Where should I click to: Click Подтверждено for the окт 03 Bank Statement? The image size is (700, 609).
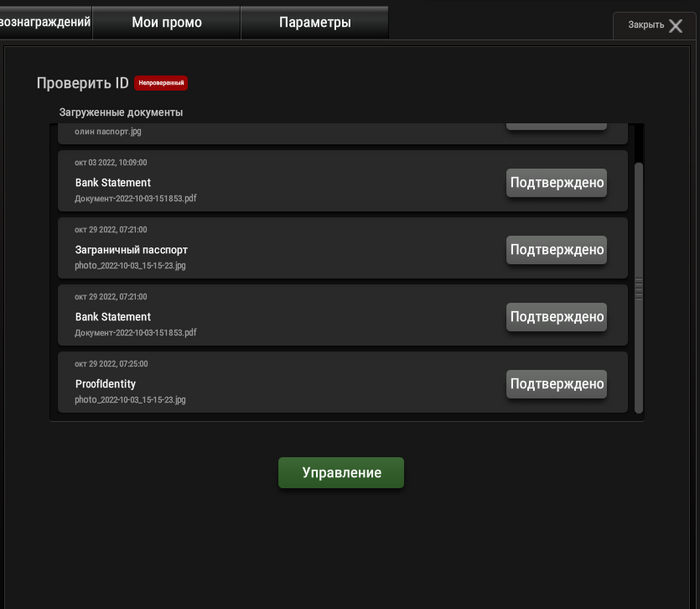point(556,183)
